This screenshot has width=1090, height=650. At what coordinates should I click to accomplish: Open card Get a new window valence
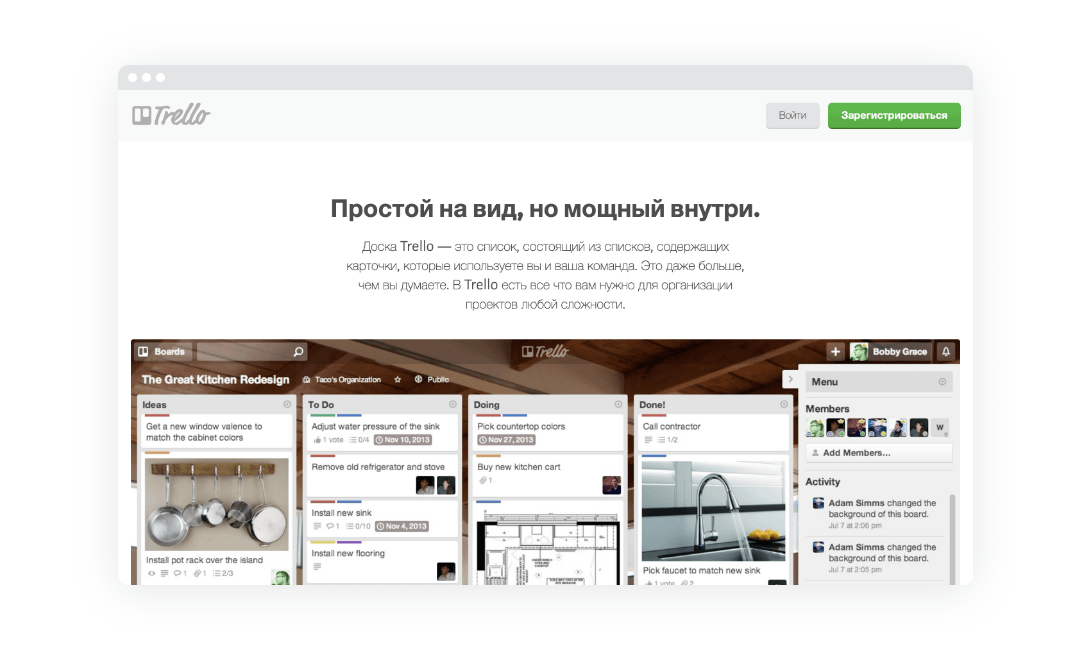pyautogui.click(x=215, y=432)
